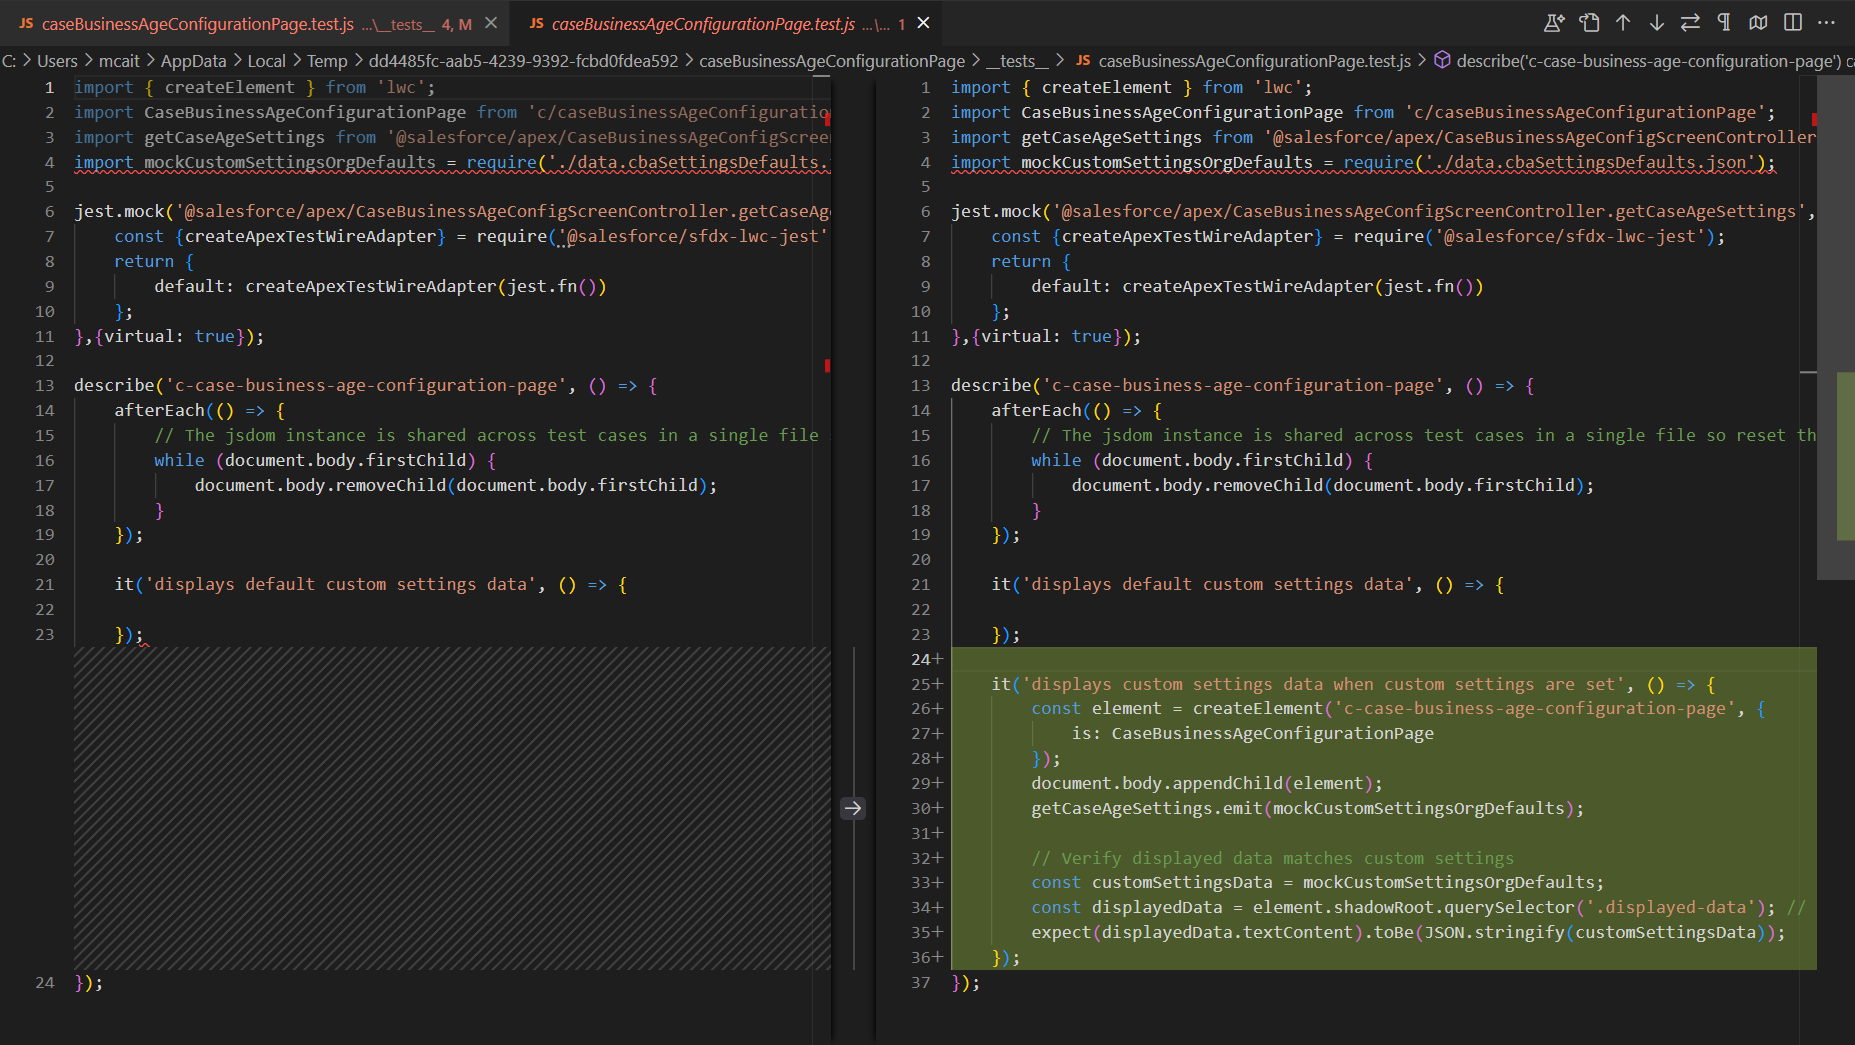Viewport: 1855px width, 1045px height.
Task: Close the first caseBusinessAgeConfigurationPage.test.js tab
Action: click(x=491, y=23)
